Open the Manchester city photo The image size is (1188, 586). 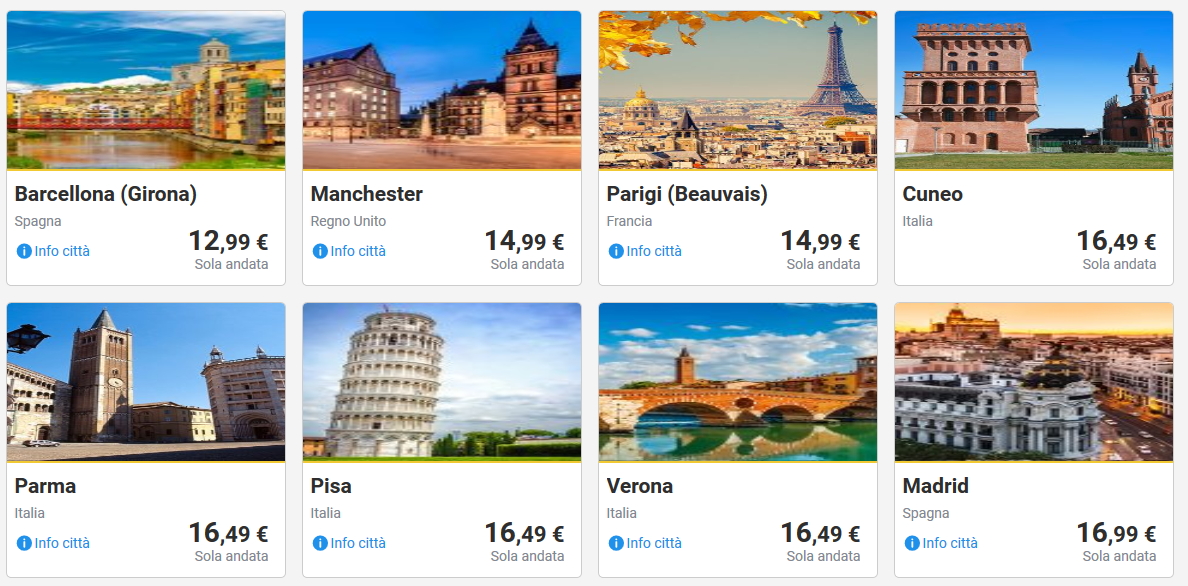(x=442, y=90)
